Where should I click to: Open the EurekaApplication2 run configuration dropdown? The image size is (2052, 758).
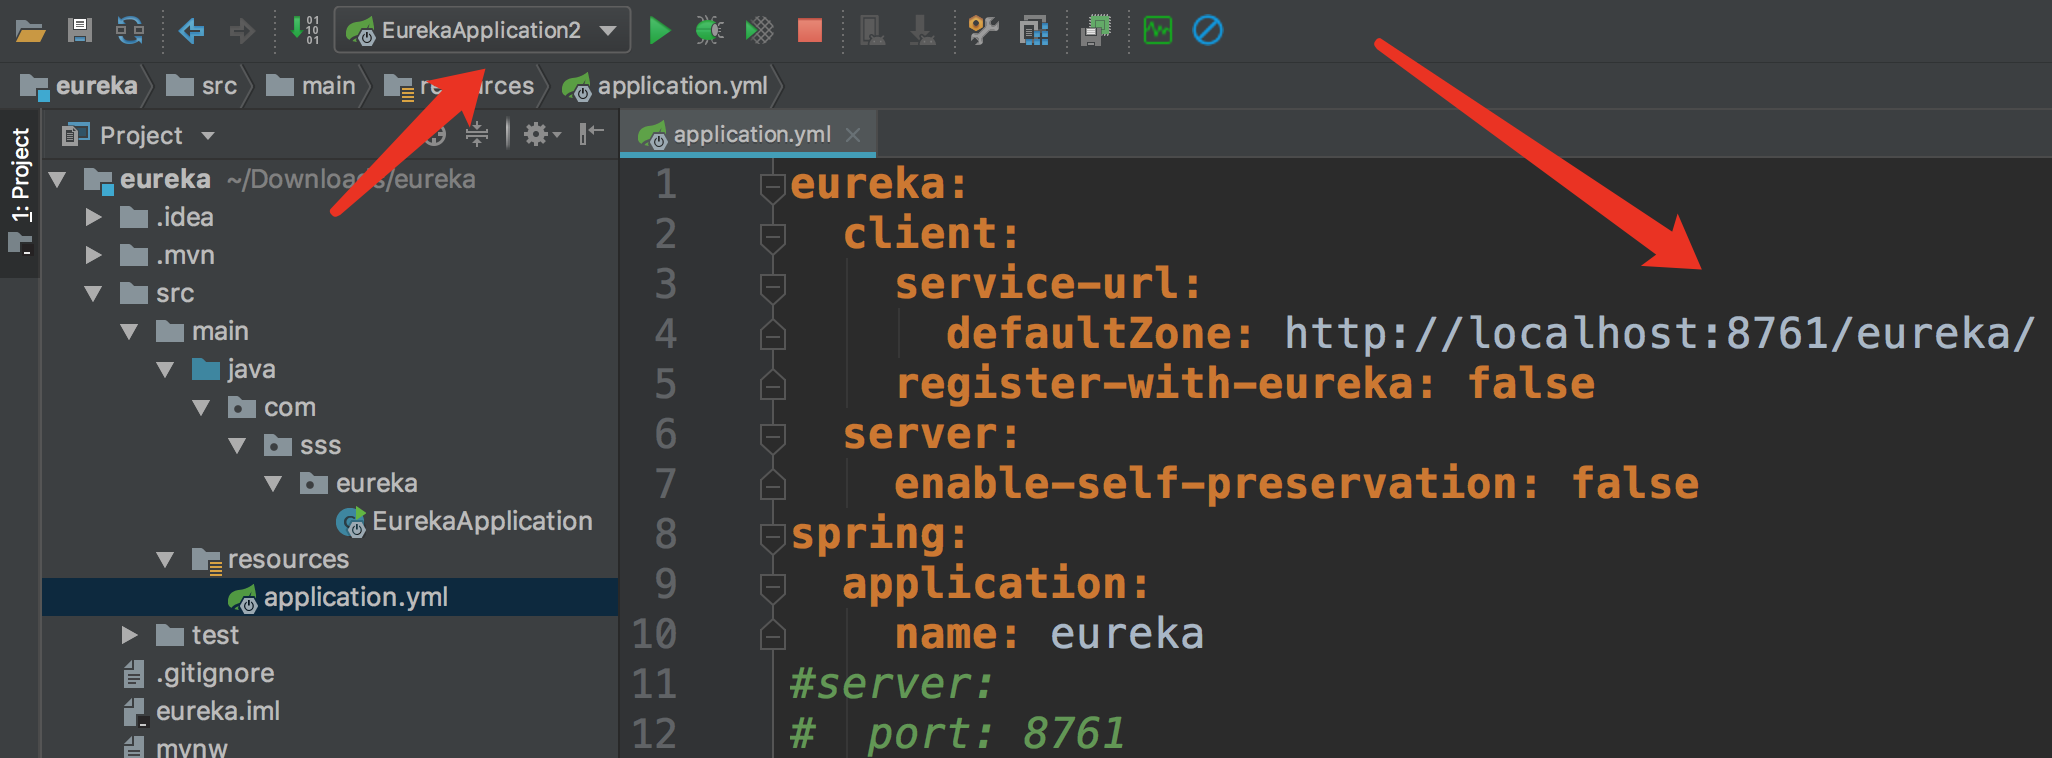(x=482, y=30)
